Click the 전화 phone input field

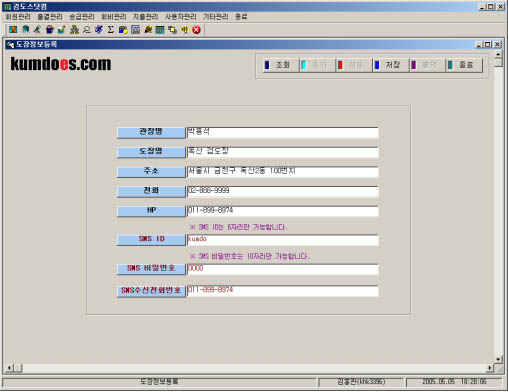click(x=282, y=191)
